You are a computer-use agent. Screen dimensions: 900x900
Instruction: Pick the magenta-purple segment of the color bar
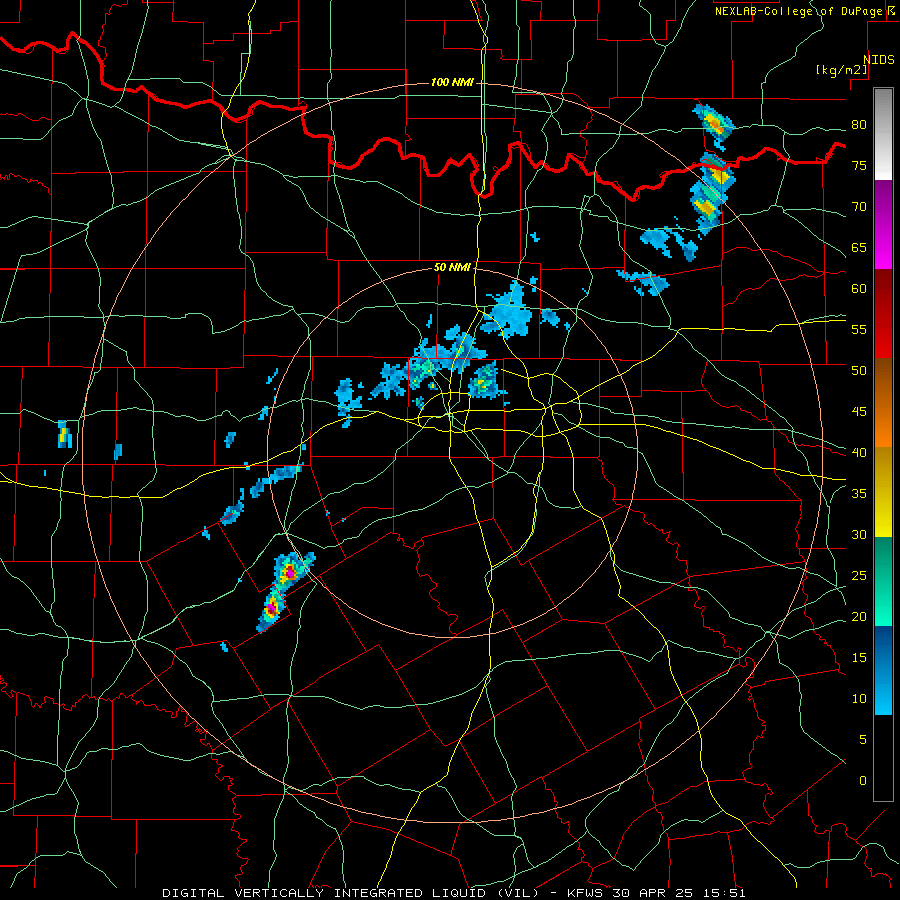883,224
